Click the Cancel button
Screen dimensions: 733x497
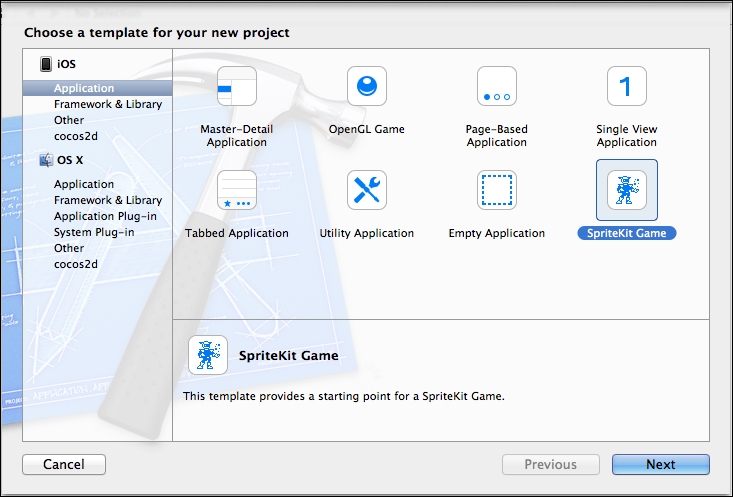click(x=64, y=464)
